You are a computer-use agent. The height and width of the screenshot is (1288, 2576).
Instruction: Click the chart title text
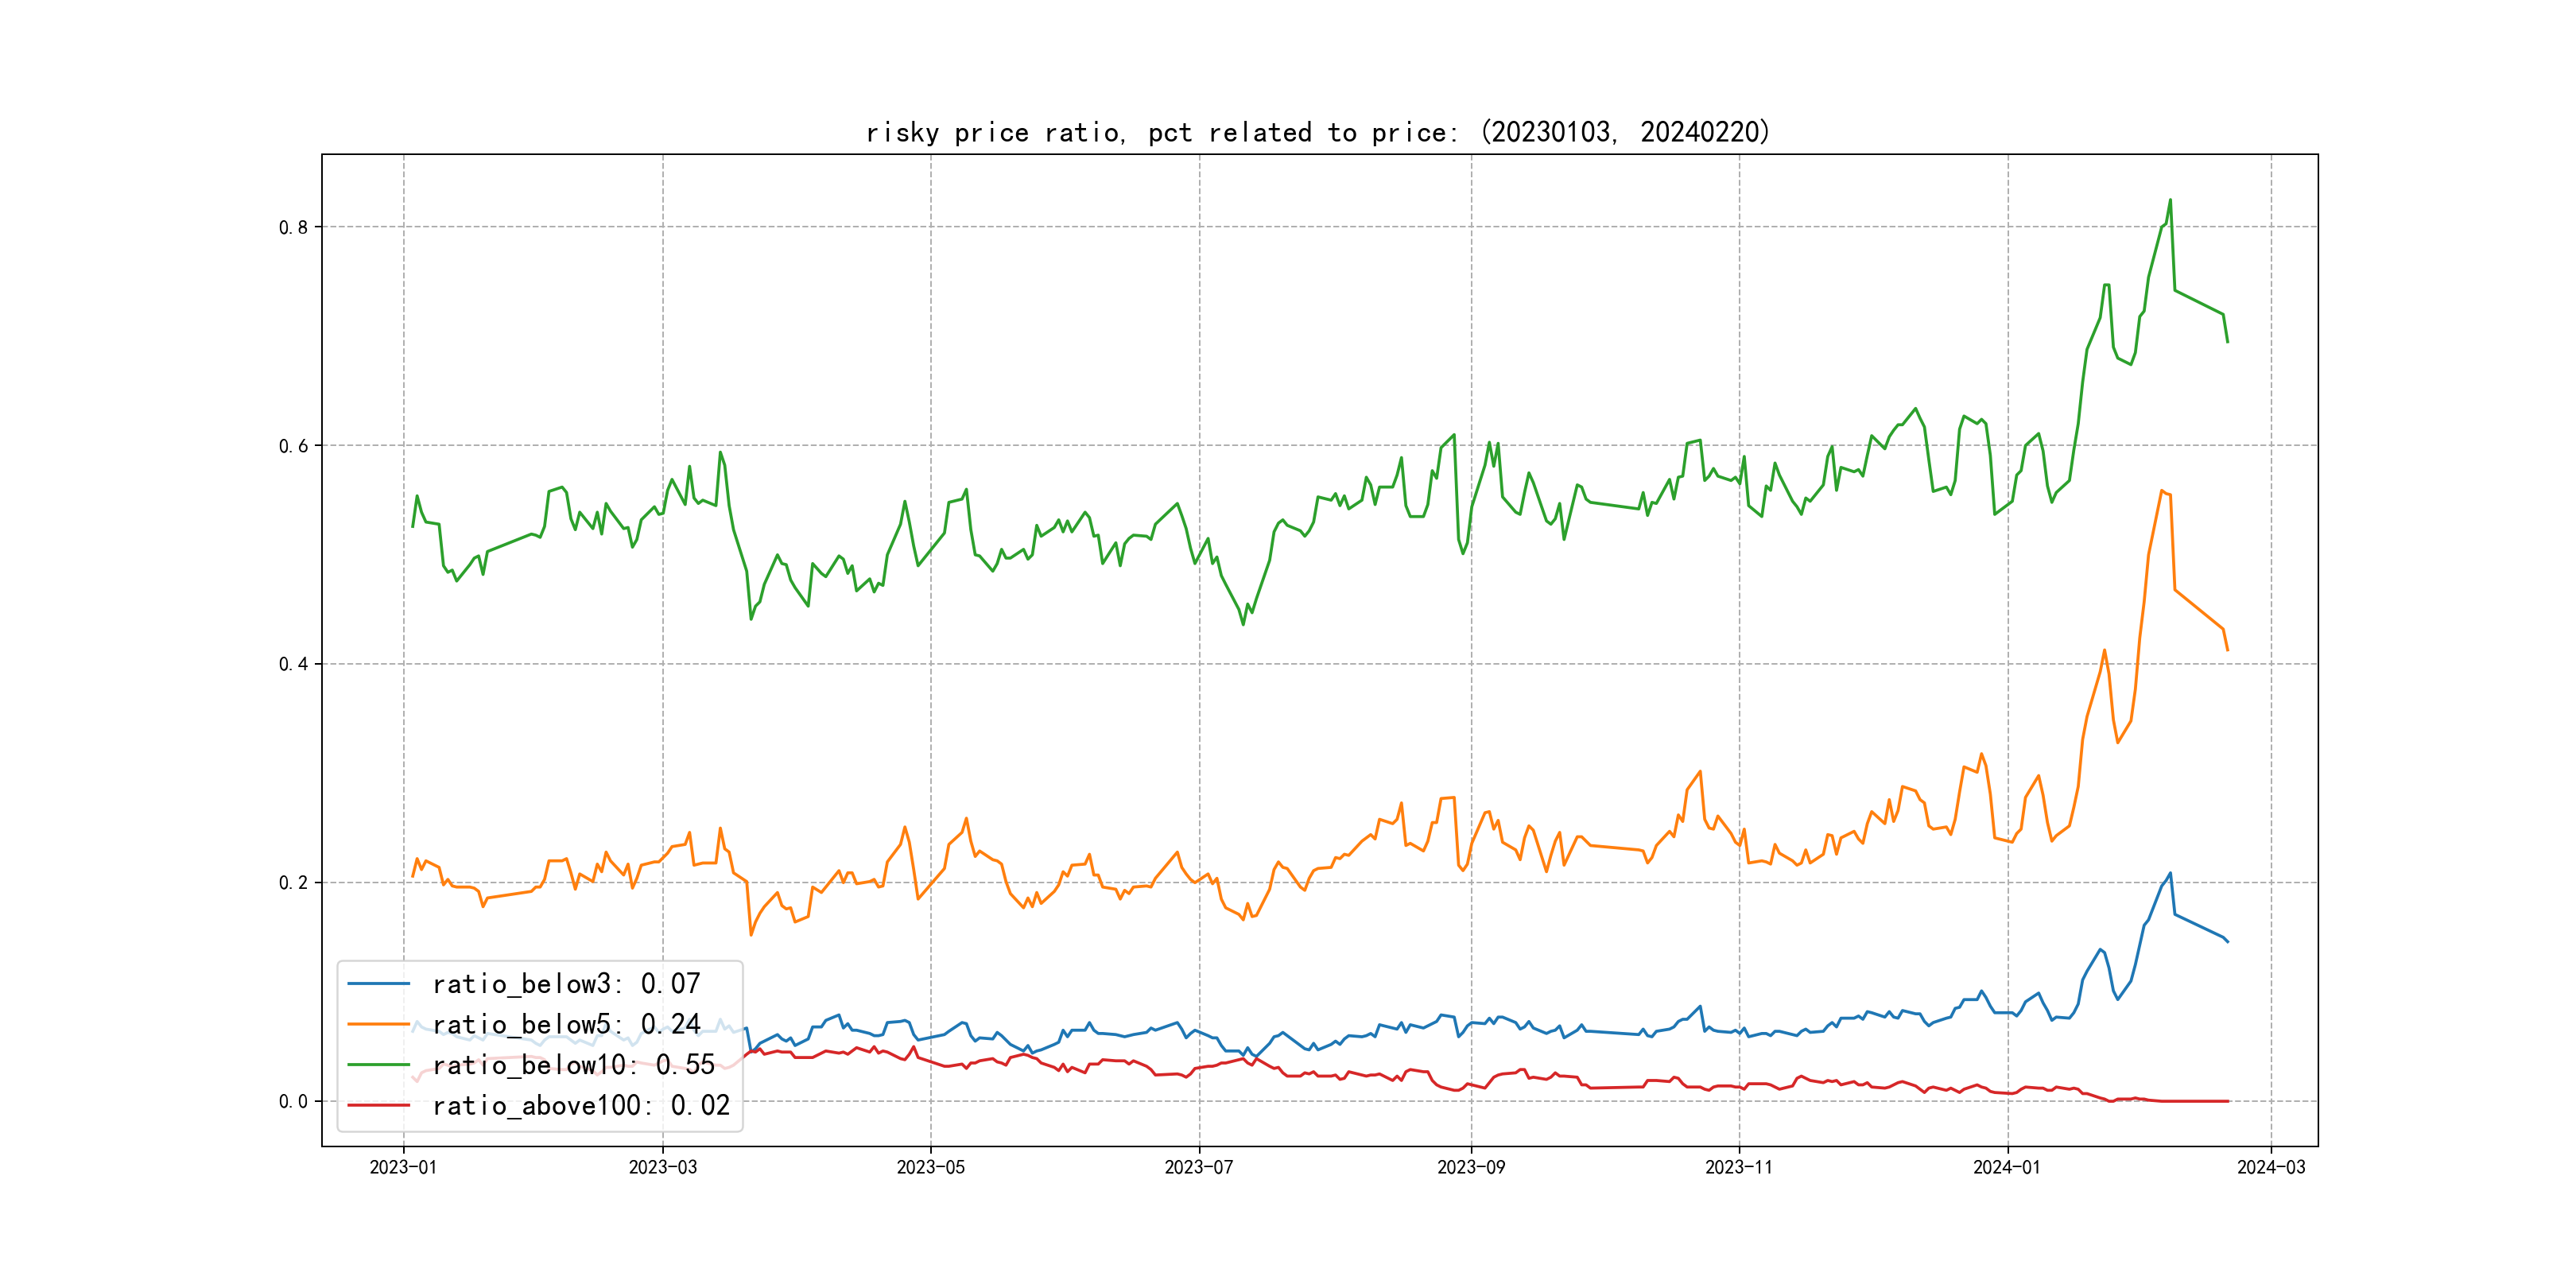coord(1317,132)
